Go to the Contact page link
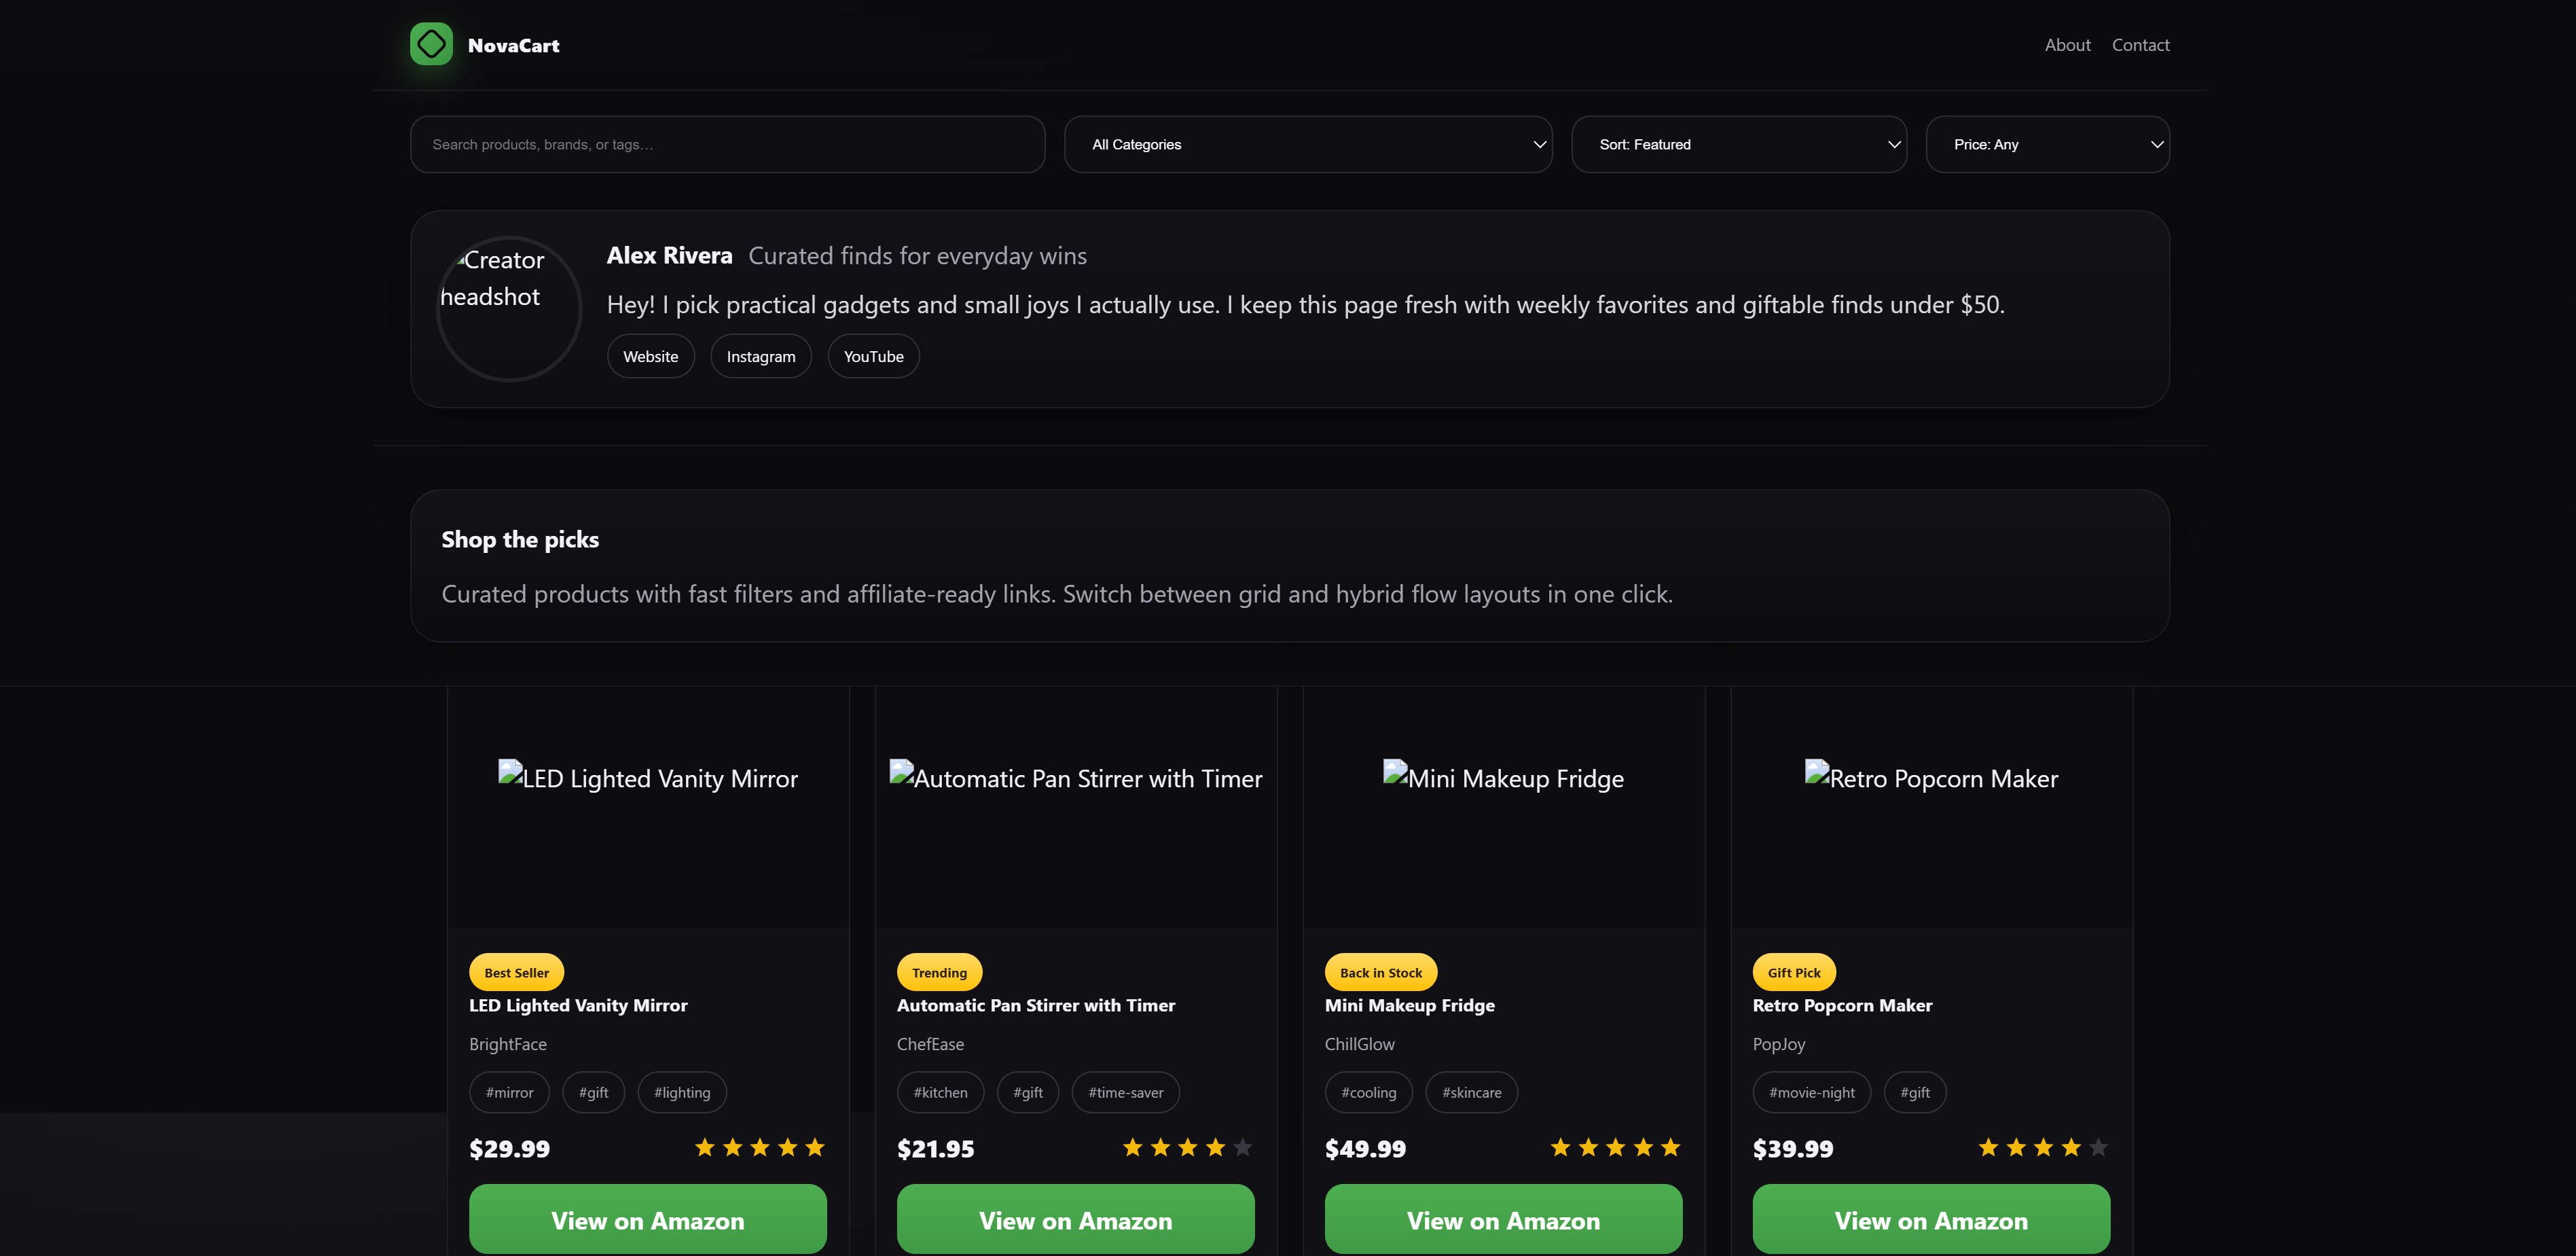 click(x=2140, y=45)
